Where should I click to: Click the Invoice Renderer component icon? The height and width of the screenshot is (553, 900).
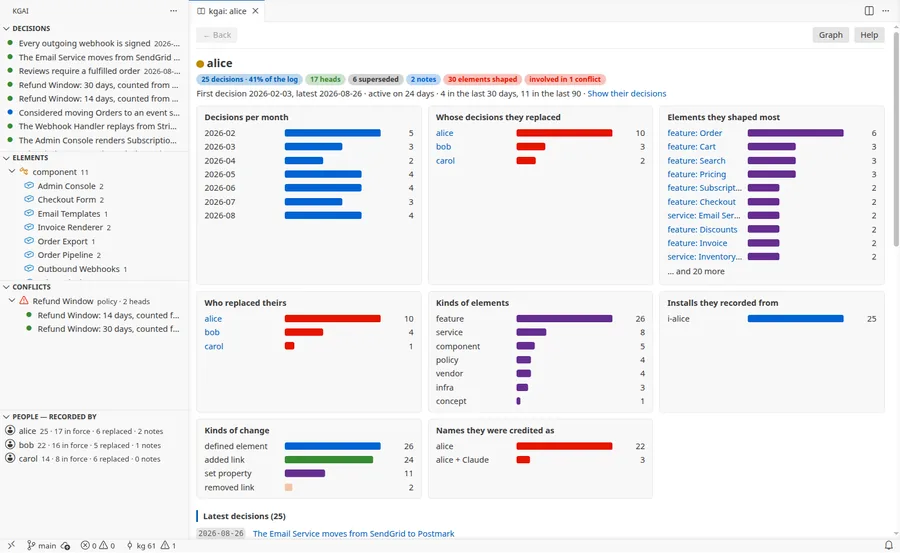[x=29, y=227]
